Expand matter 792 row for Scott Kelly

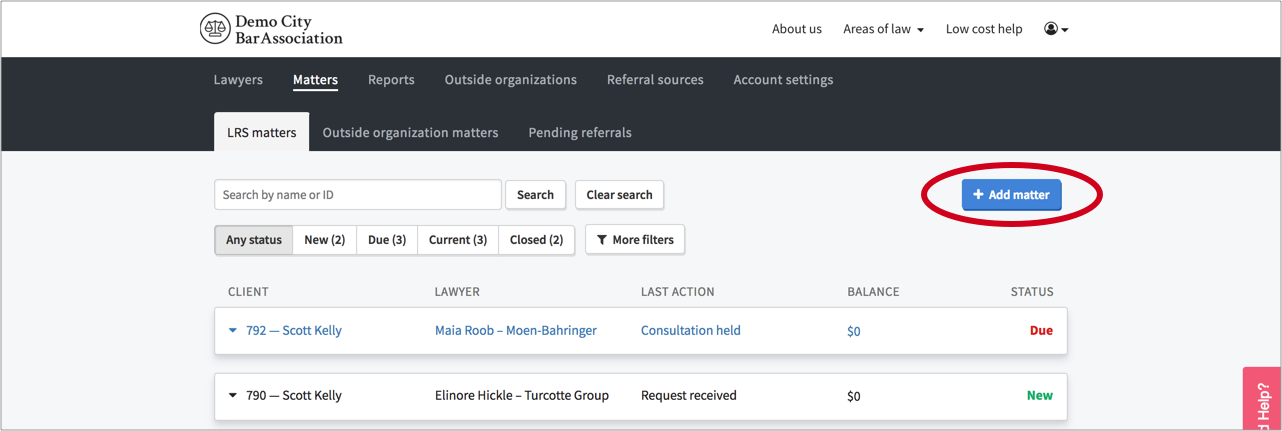[x=233, y=331]
